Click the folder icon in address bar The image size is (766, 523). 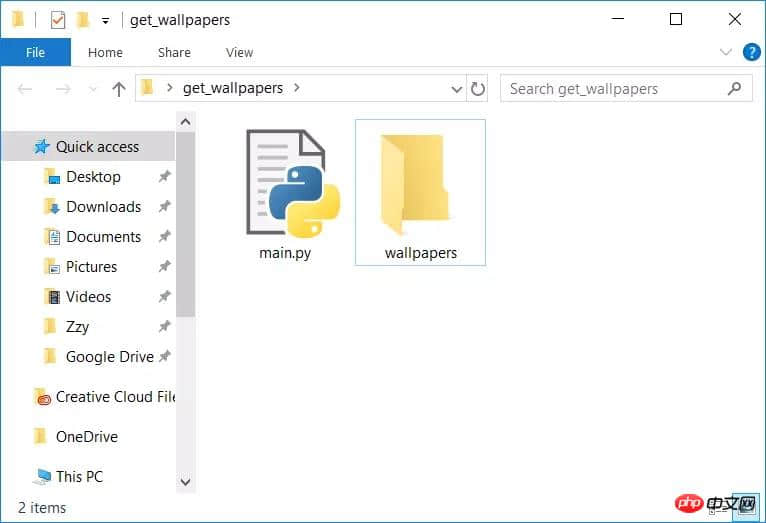147,88
